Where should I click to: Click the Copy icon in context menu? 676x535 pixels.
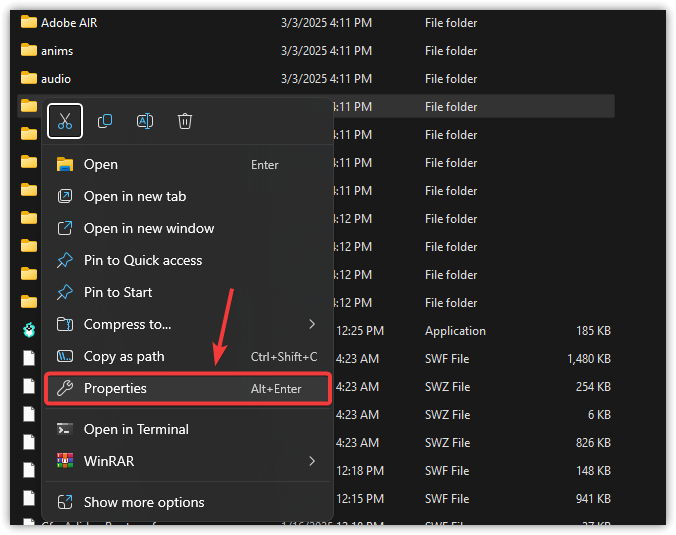point(105,121)
